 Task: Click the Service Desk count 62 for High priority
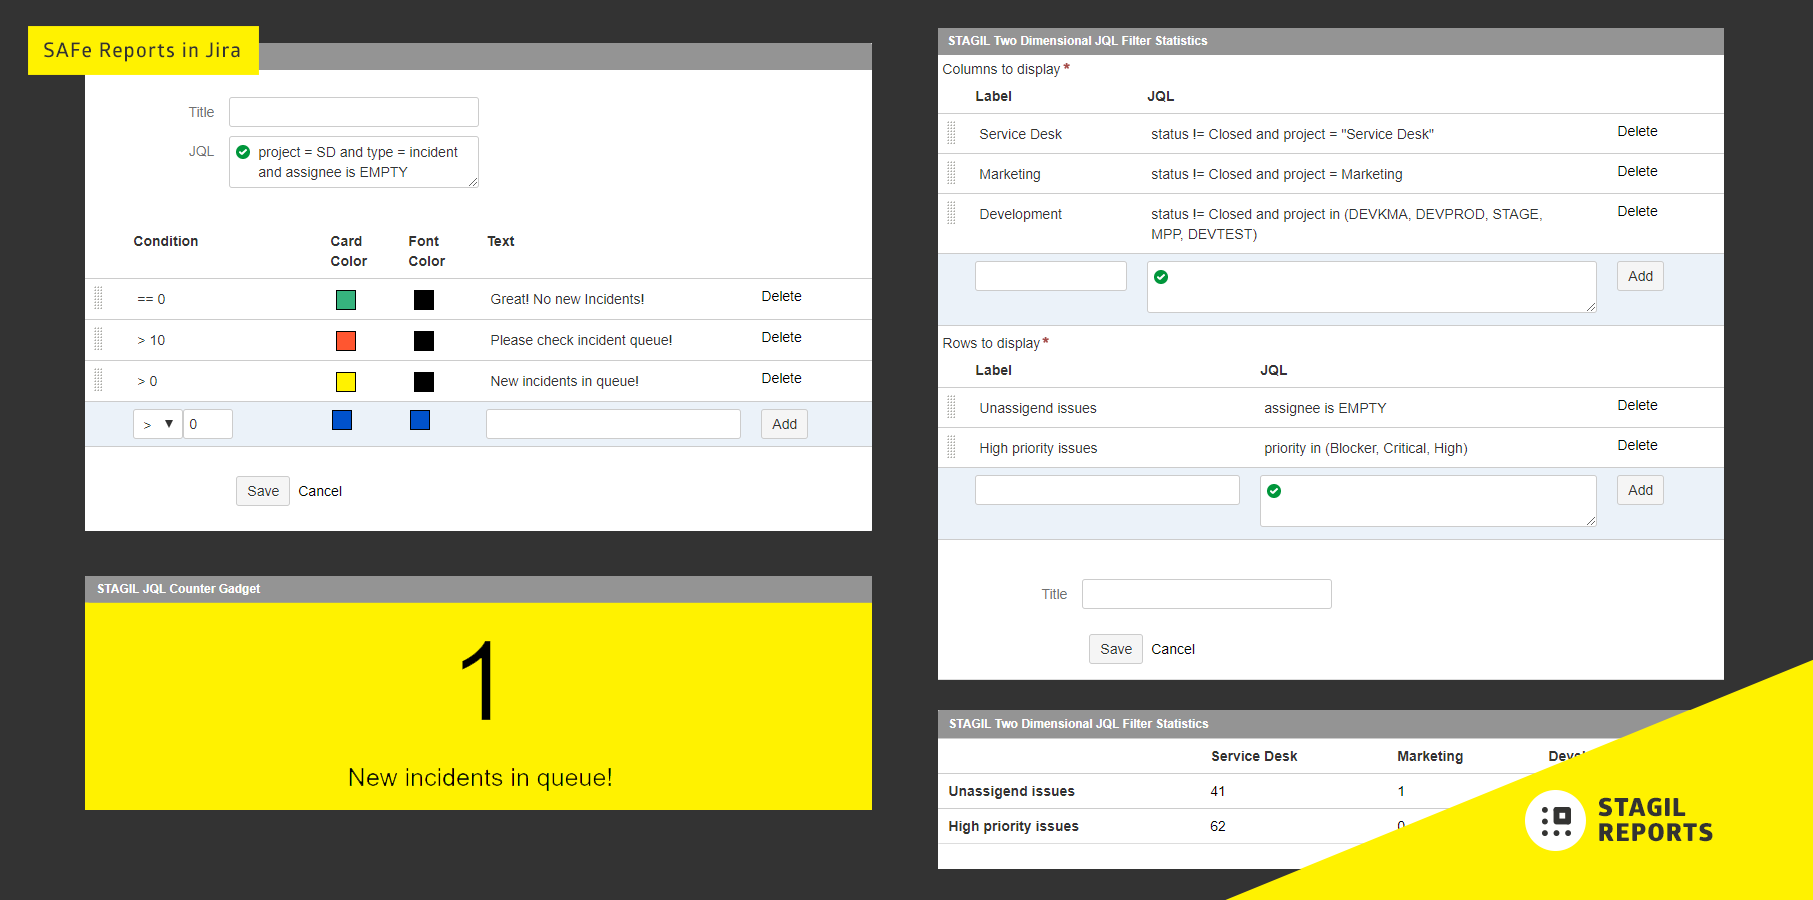click(x=1218, y=826)
